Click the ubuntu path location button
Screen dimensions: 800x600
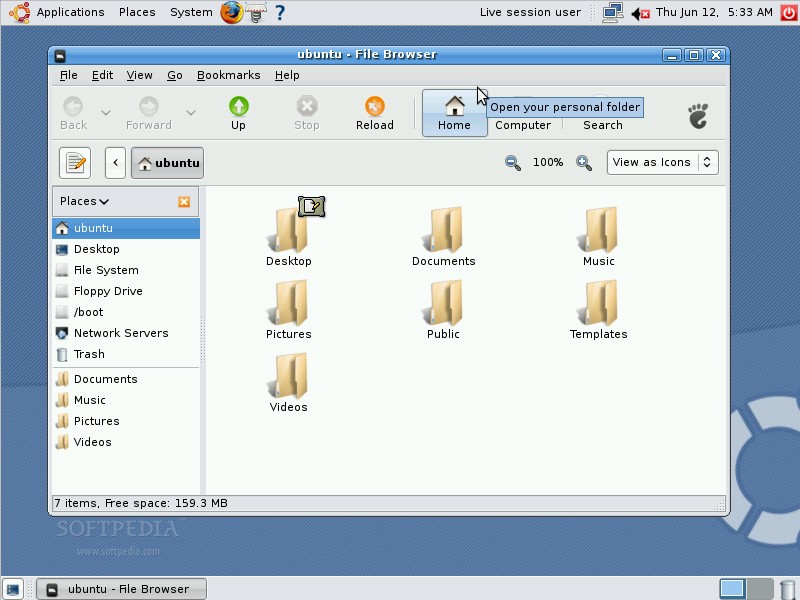[167, 163]
